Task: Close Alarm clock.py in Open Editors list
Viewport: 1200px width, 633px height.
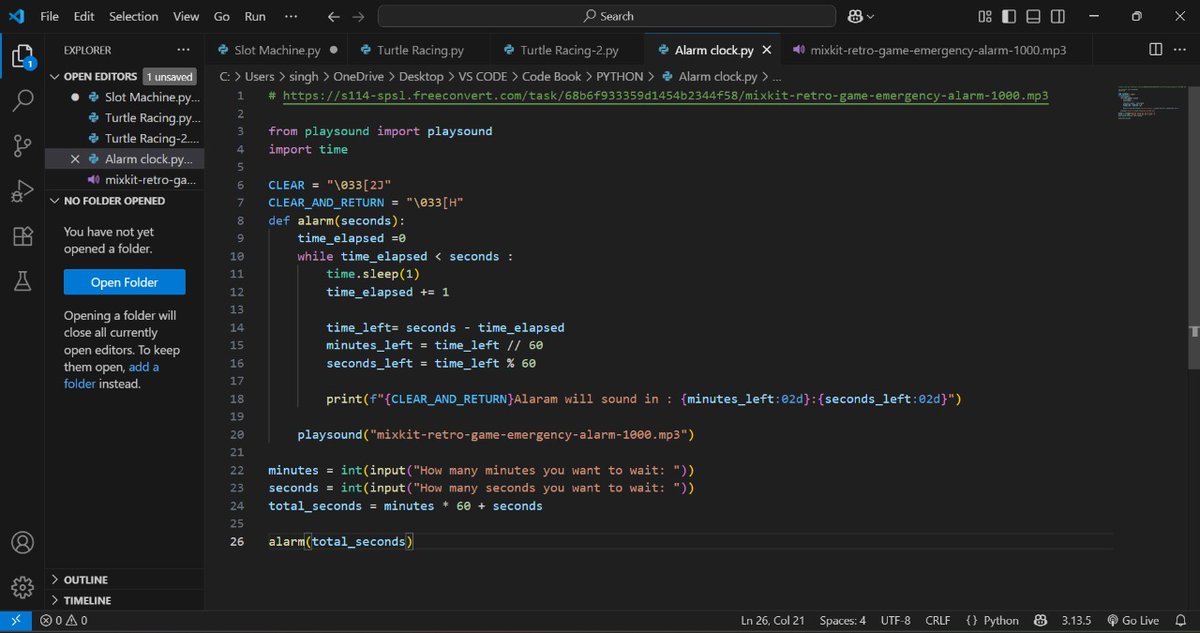Action: point(76,159)
